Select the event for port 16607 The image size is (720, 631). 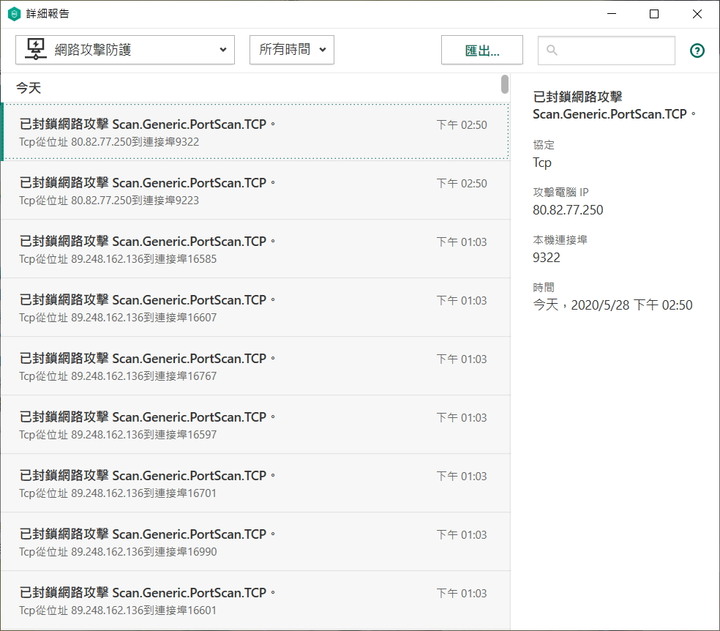pyautogui.click(x=255, y=308)
